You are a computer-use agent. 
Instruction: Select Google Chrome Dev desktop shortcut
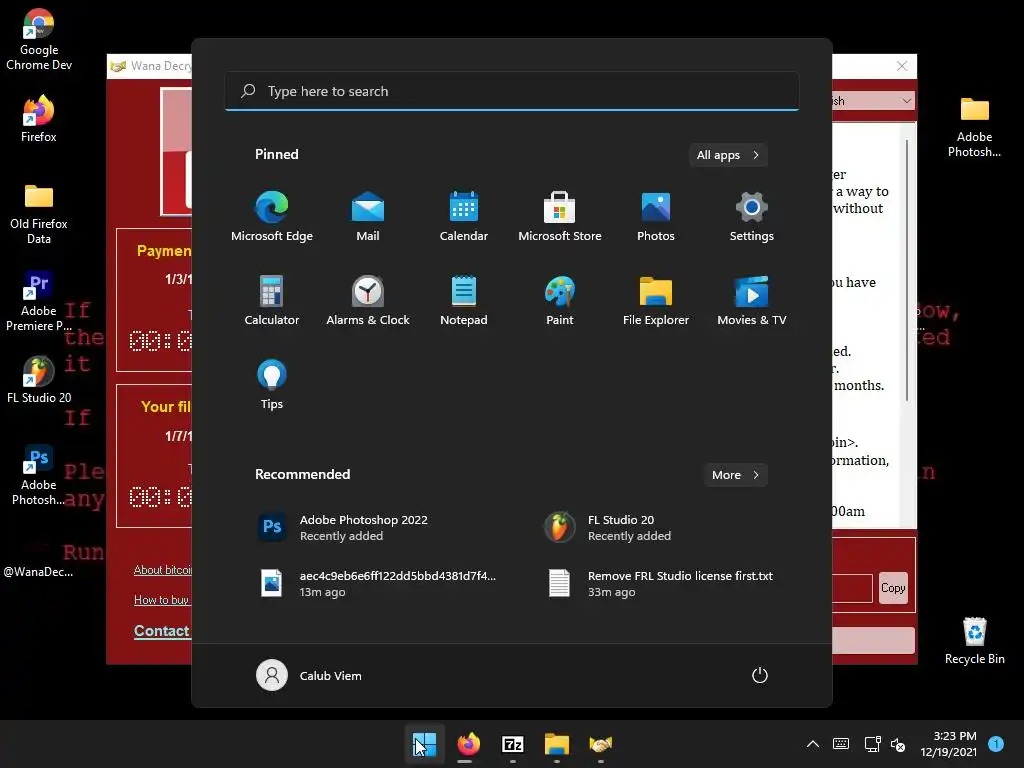tap(39, 39)
